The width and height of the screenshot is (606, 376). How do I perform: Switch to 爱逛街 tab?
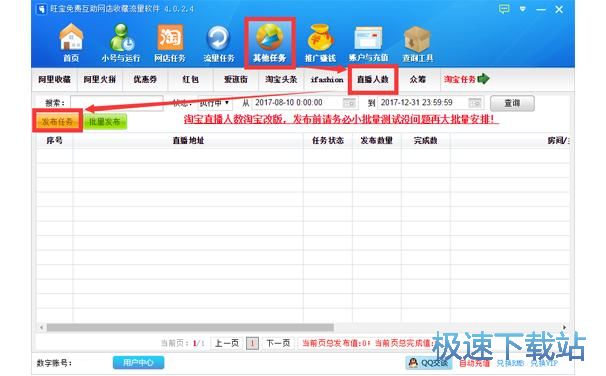pyautogui.click(x=236, y=80)
